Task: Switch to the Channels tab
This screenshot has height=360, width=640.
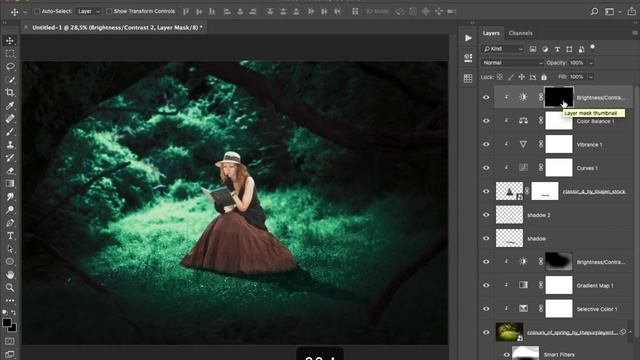Action: (x=520, y=33)
